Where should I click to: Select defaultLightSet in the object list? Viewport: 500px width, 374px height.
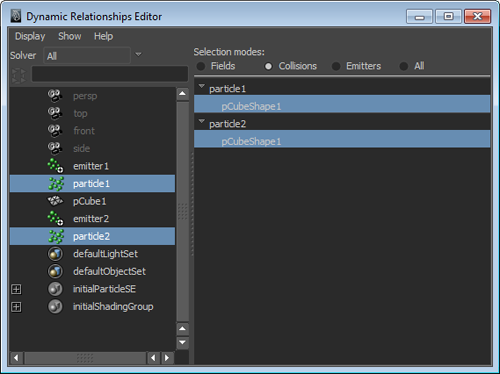[105, 254]
